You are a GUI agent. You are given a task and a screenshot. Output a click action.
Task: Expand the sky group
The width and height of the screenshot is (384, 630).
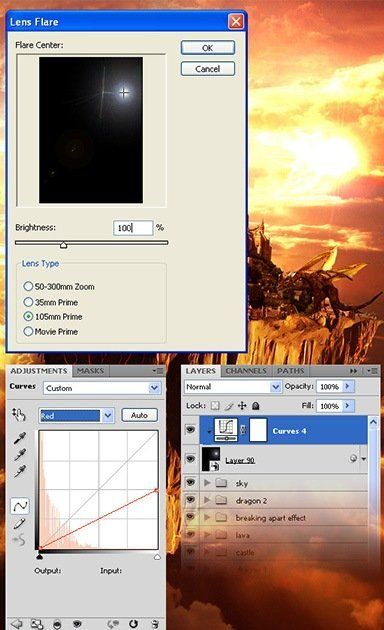point(207,483)
